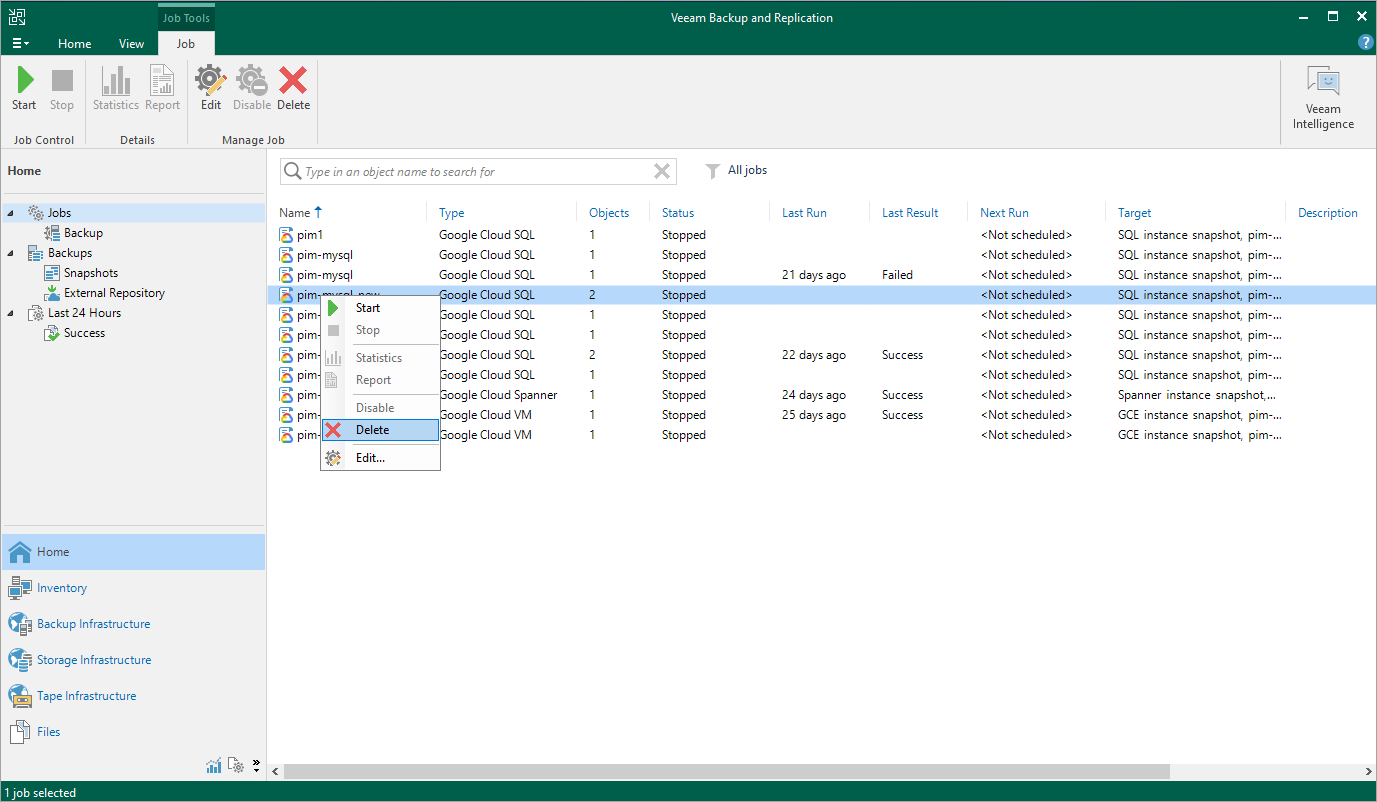Screen dimensions: 1377x802
Task: Click the green Start icon in the ribbon
Action: (x=25, y=81)
